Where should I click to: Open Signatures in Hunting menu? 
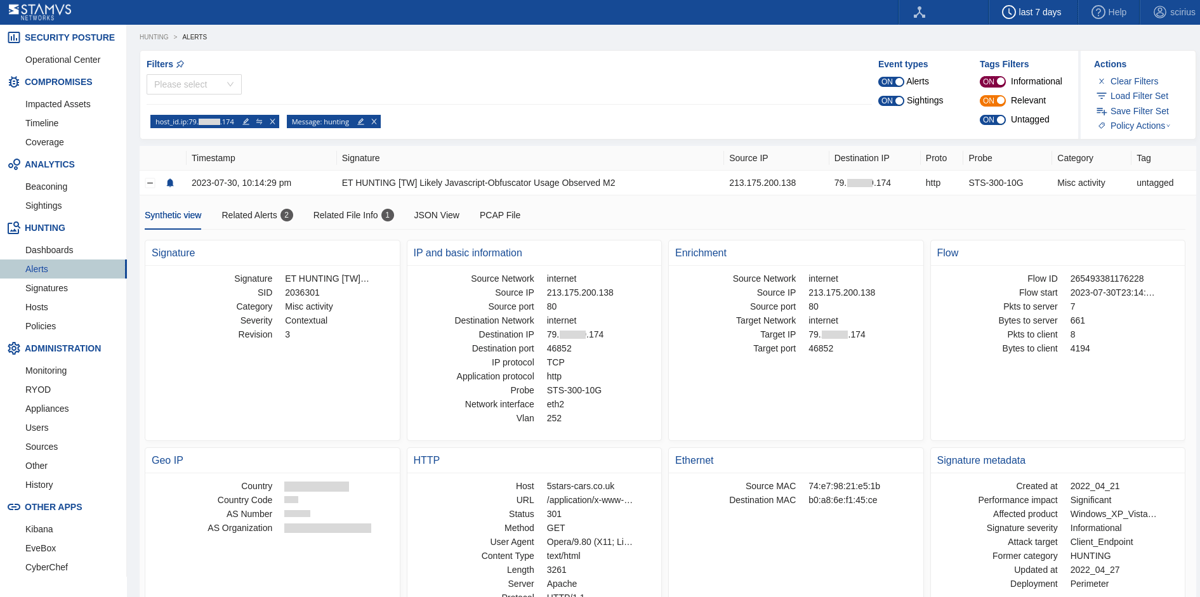[x=47, y=288]
